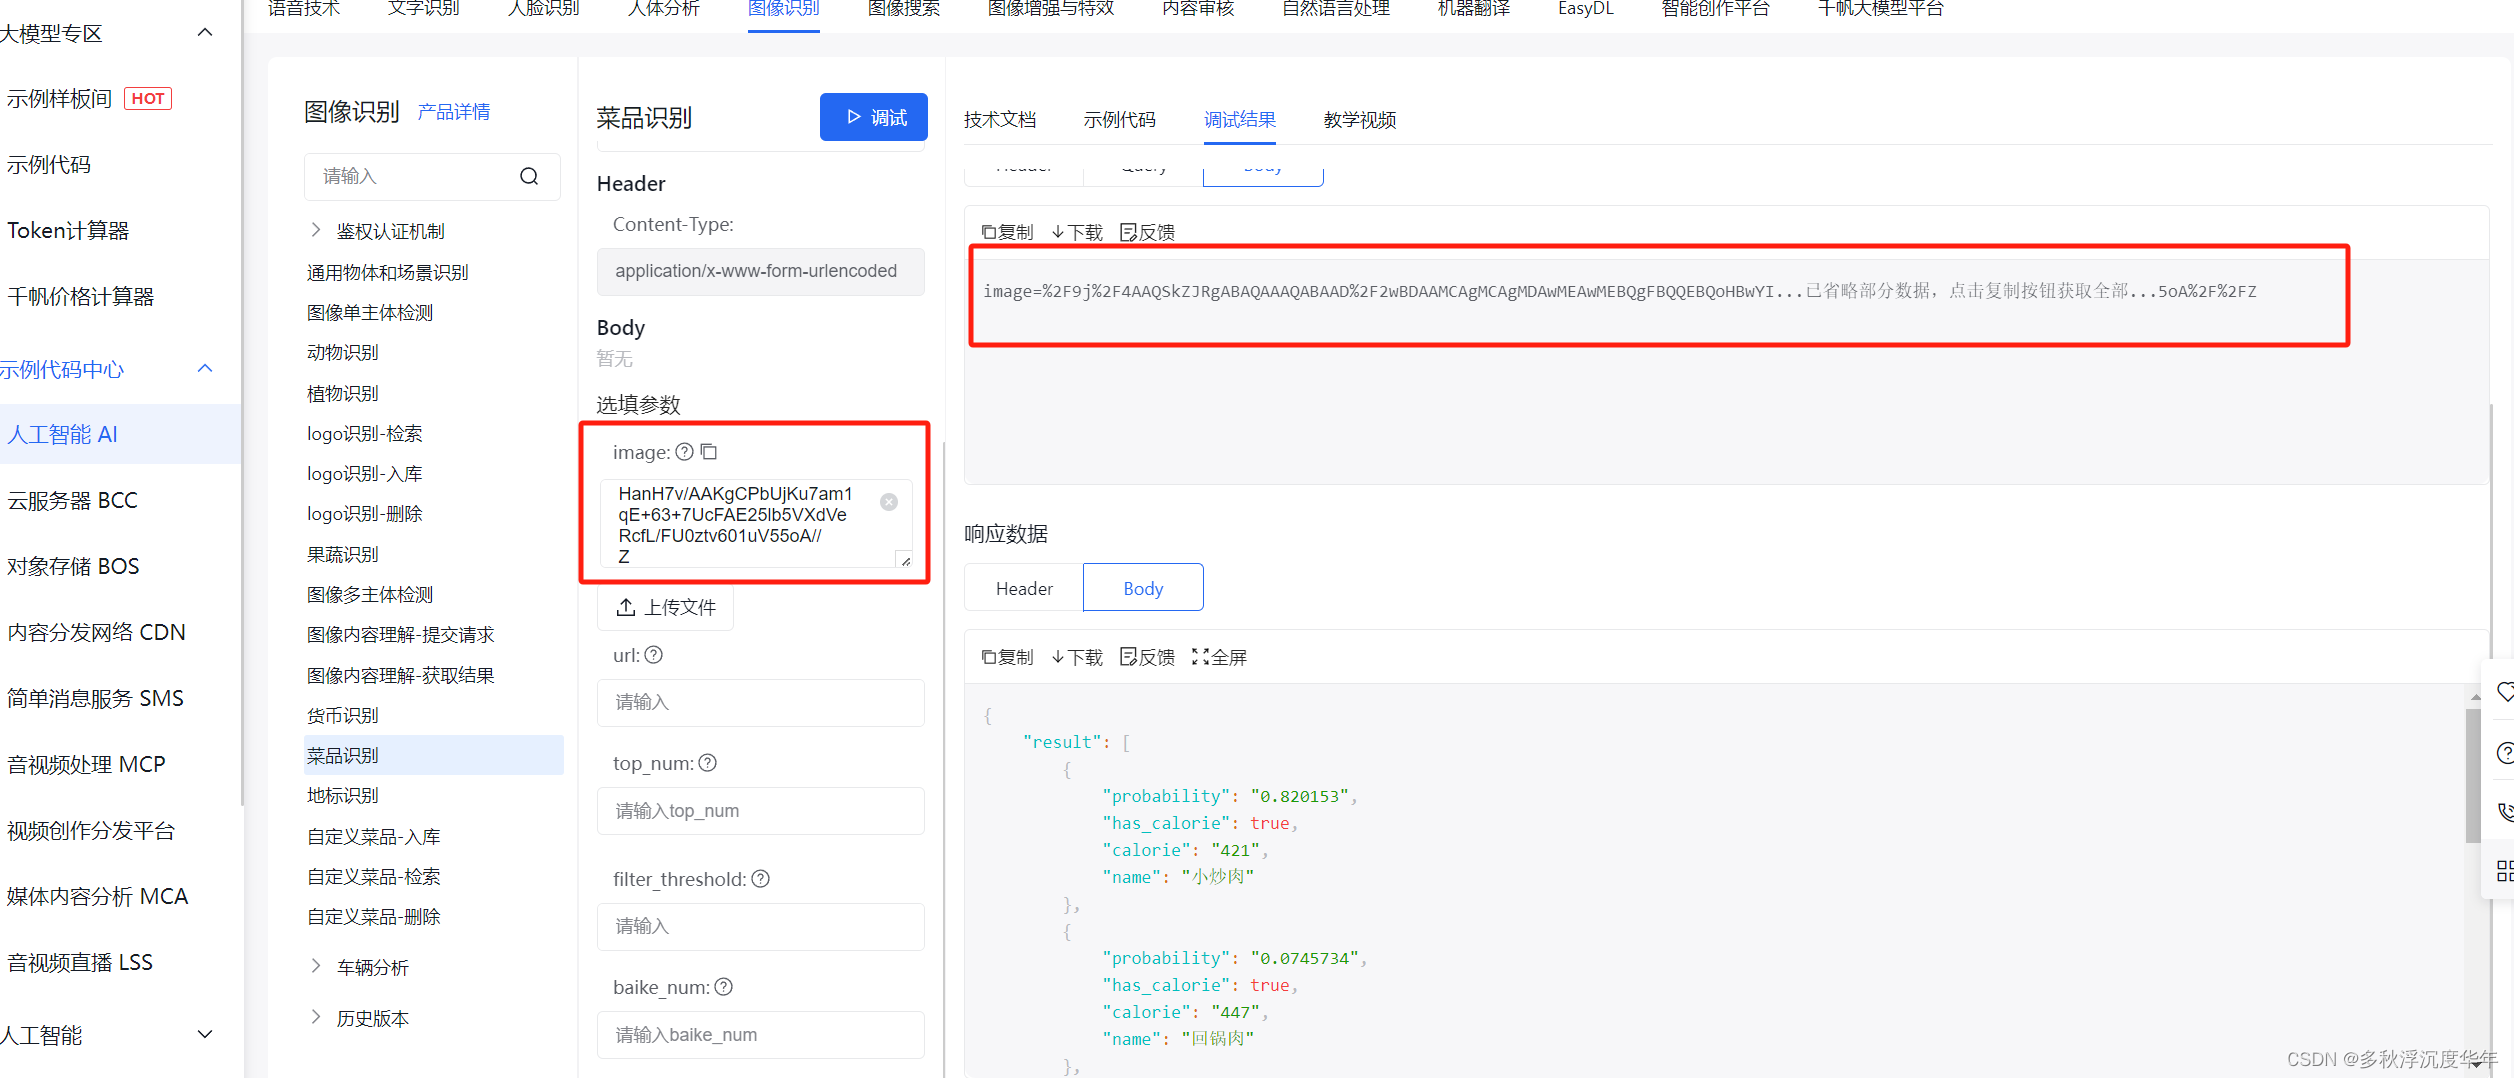This screenshot has height=1078, width=2514.
Task: Click the image base64 textarea
Action: (756, 523)
